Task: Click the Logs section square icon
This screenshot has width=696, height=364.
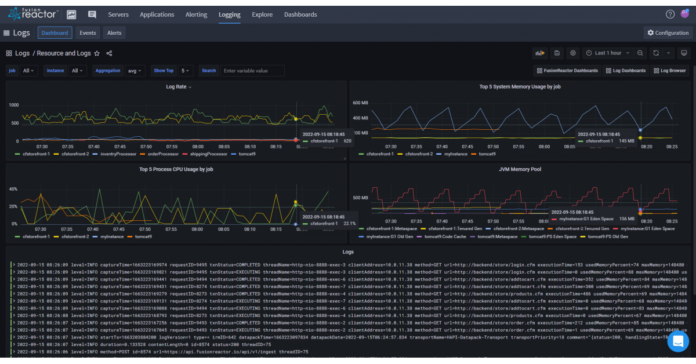Action: pos(7,33)
